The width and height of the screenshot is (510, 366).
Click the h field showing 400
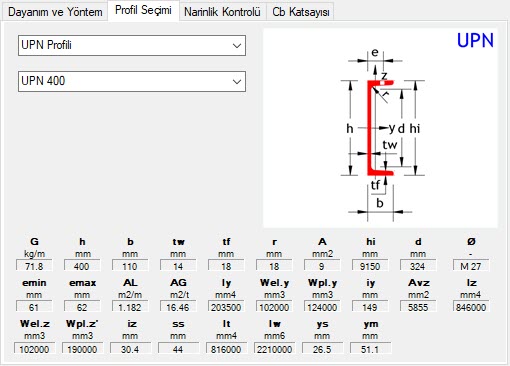coord(82,266)
